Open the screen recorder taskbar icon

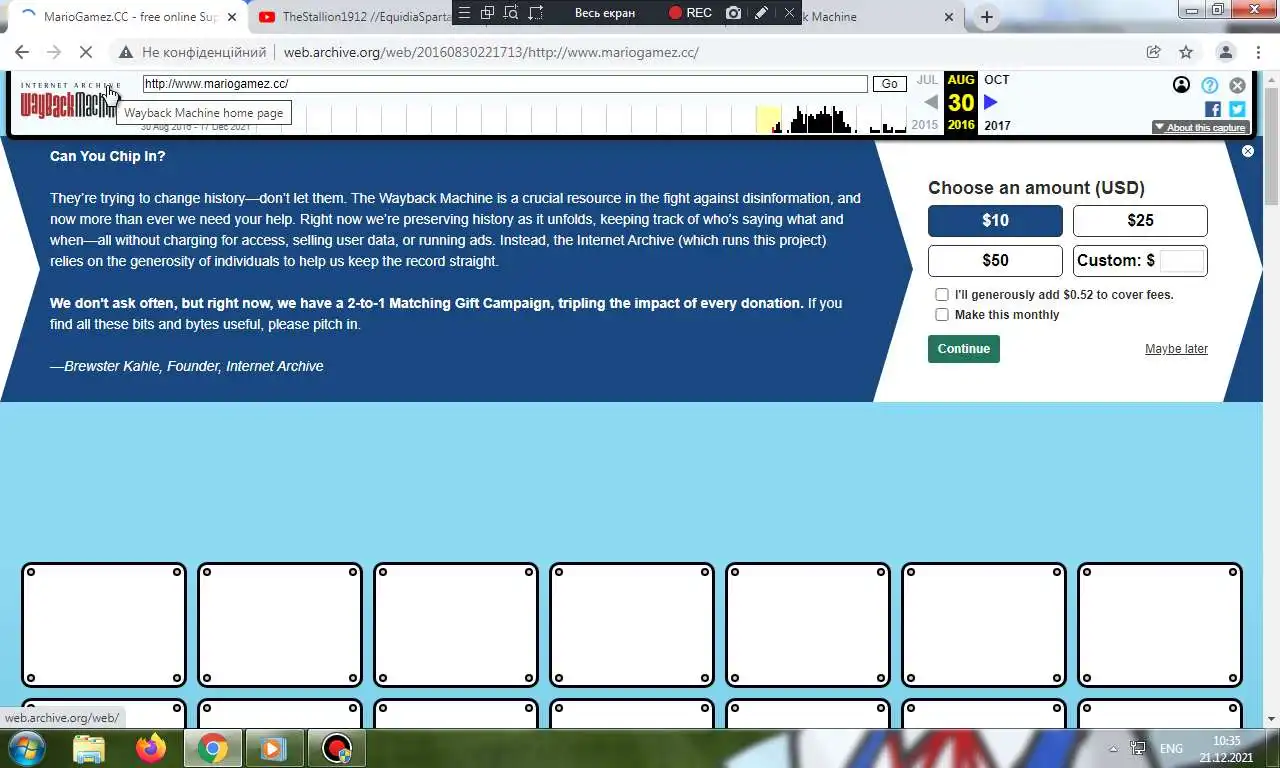[x=337, y=748]
